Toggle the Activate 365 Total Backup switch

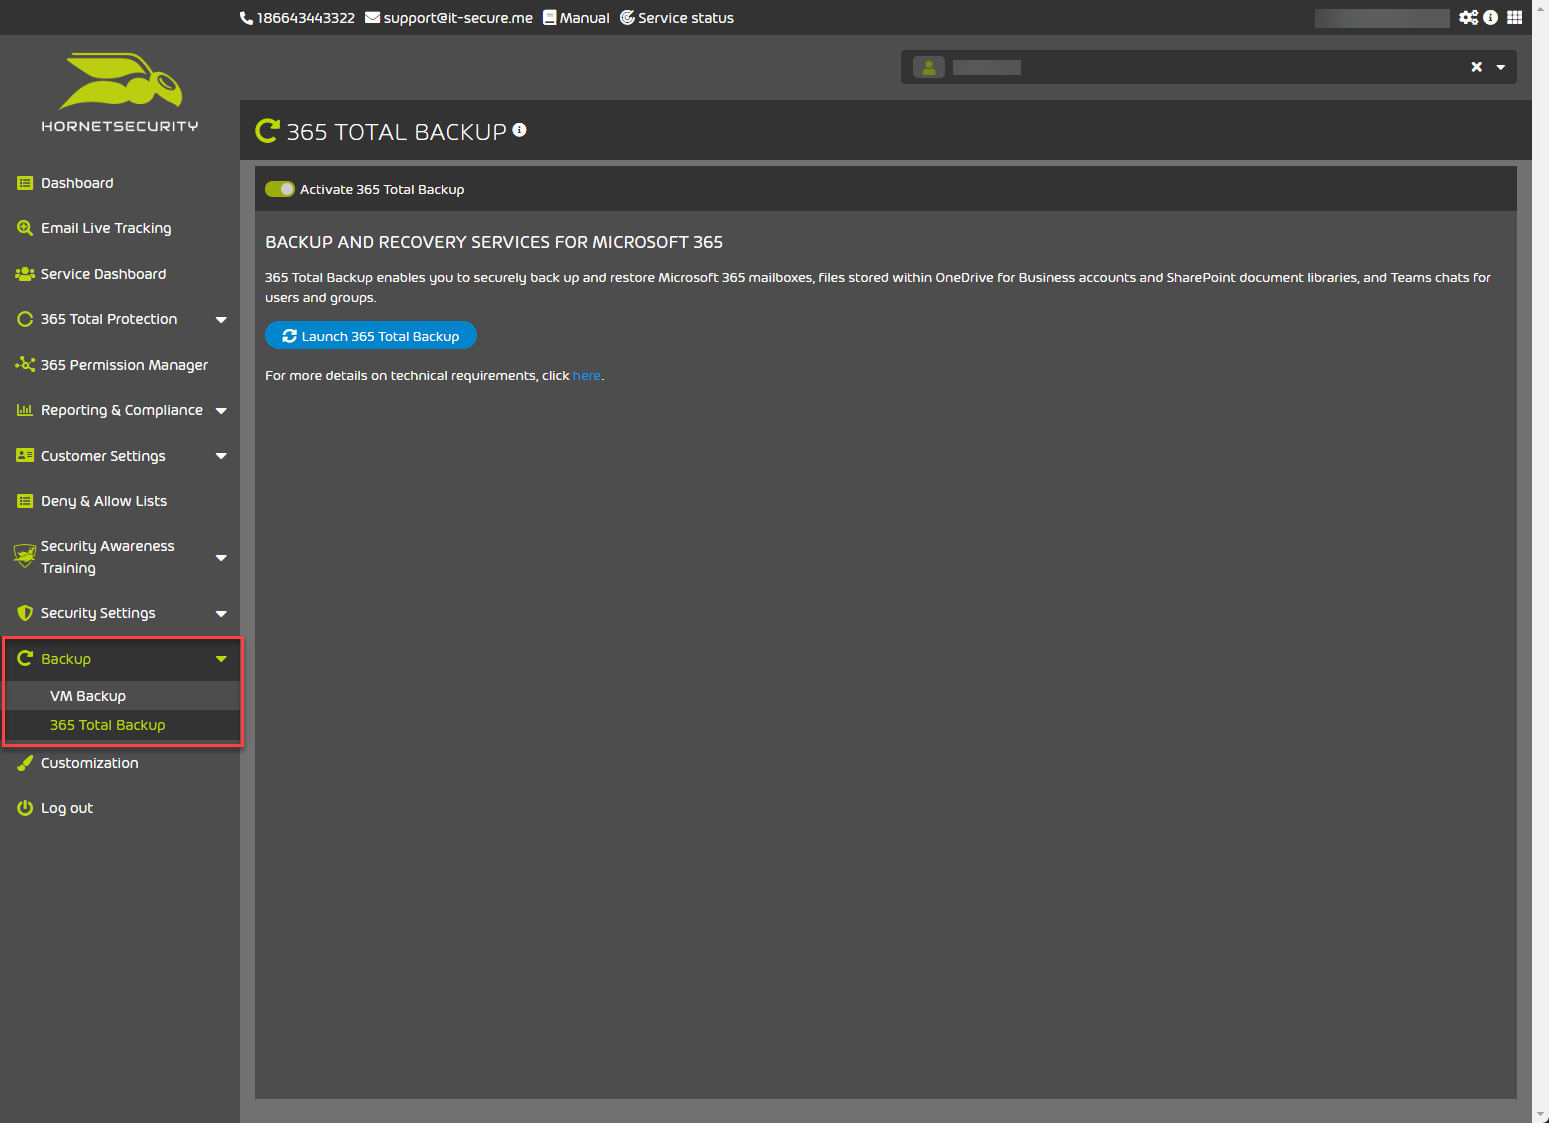[280, 189]
